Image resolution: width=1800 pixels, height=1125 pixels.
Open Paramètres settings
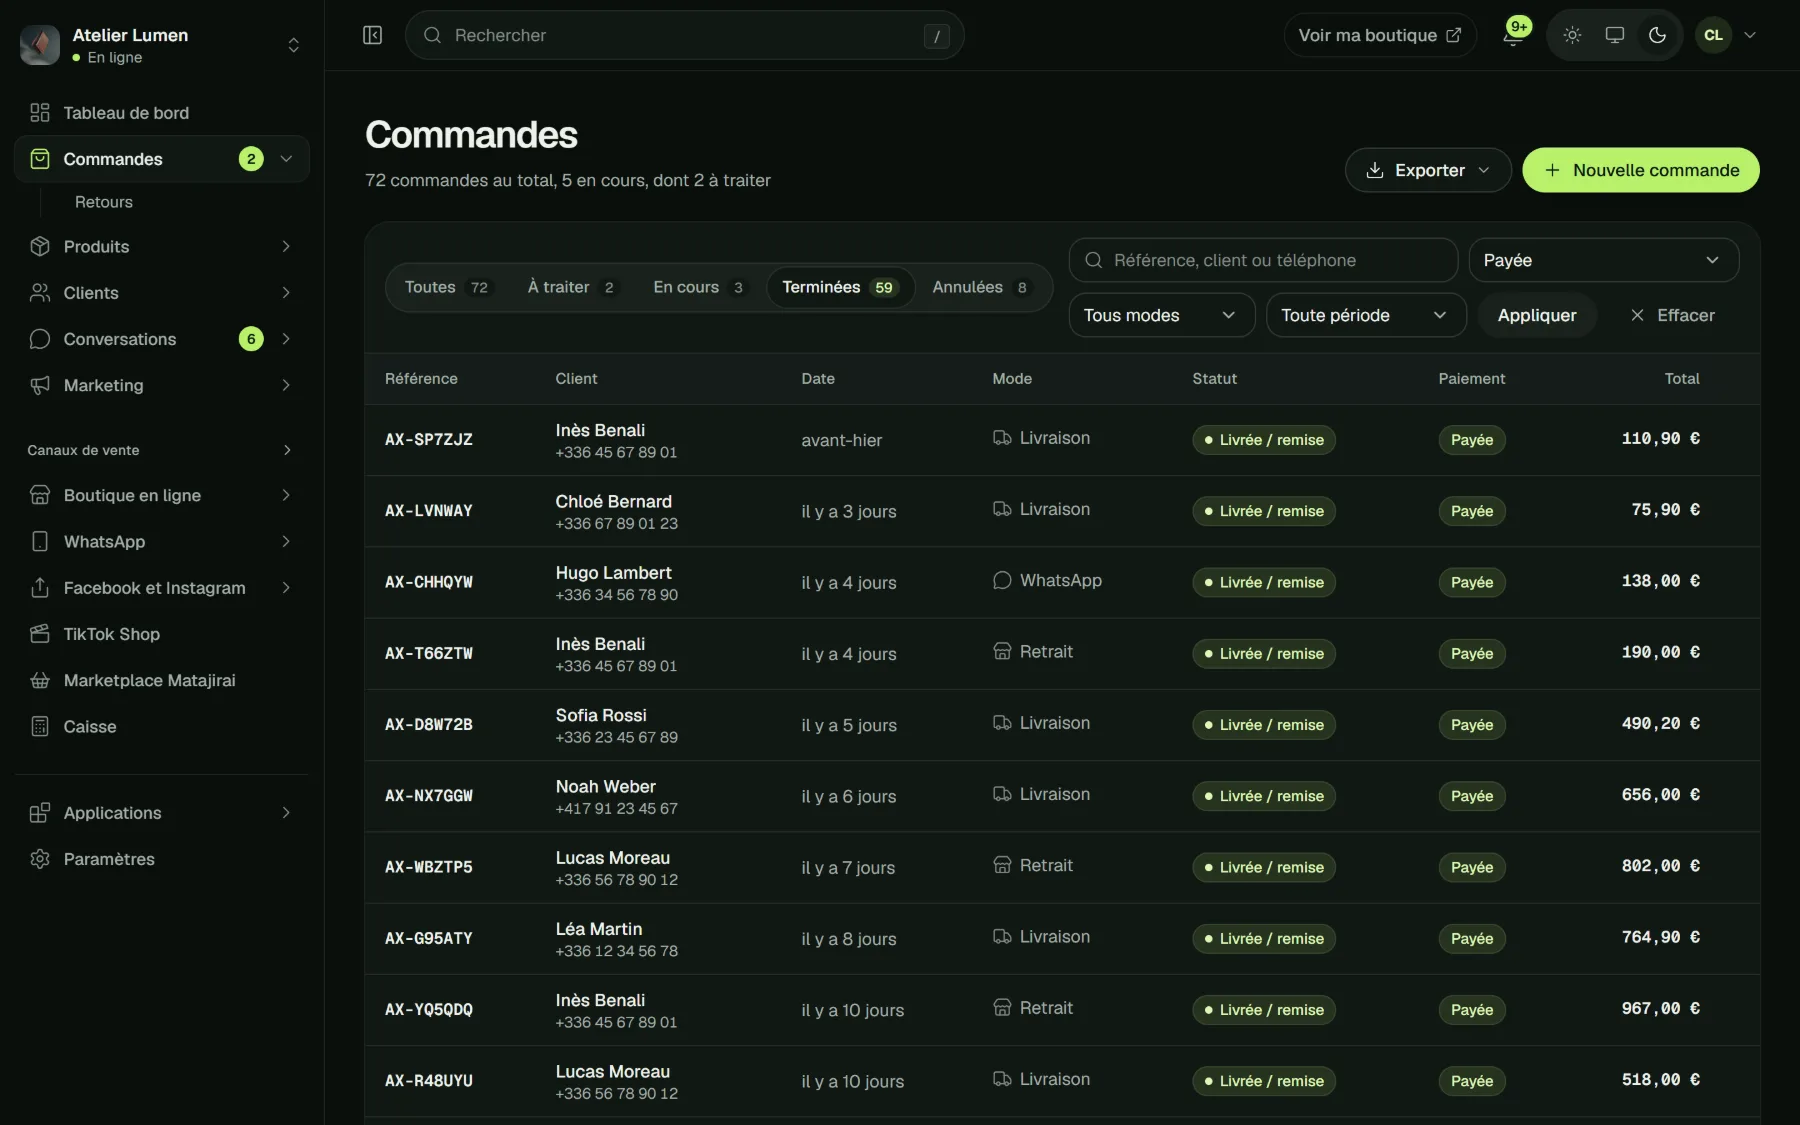(162, 859)
